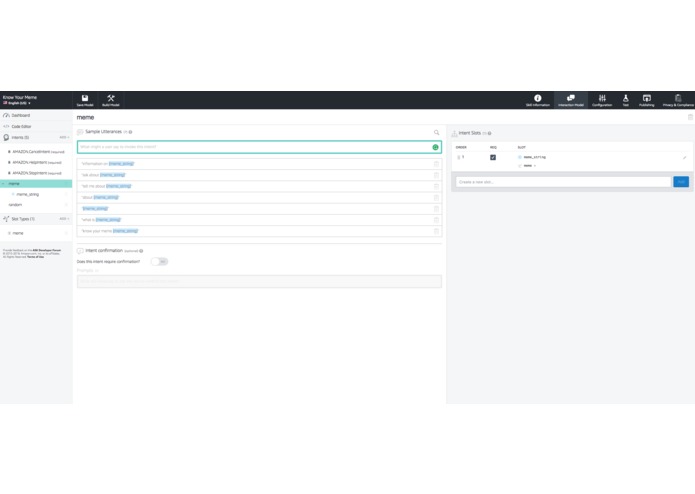Delete the "know your meme {meme_string}" utterance
Screen dimensions: 695x494
(436, 231)
